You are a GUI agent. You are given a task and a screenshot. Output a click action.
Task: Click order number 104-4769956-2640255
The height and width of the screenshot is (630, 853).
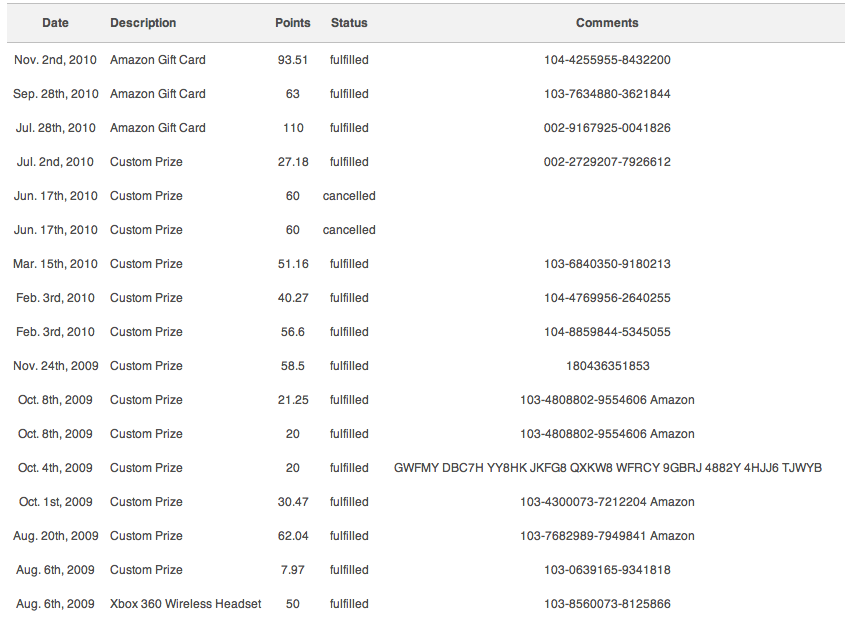(607, 298)
